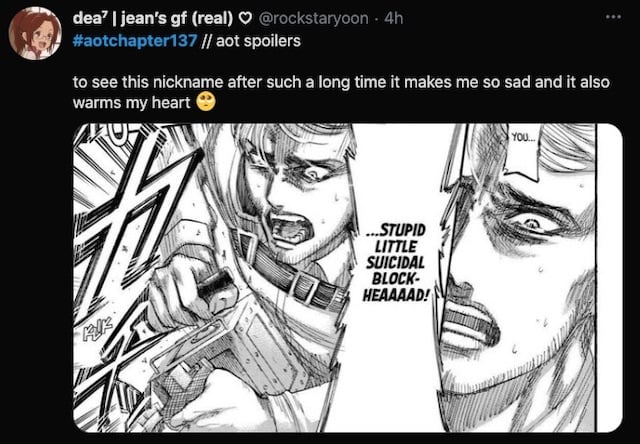Click the wide eye of the right character
This screenshot has width=640, height=444.
[x=531, y=223]
